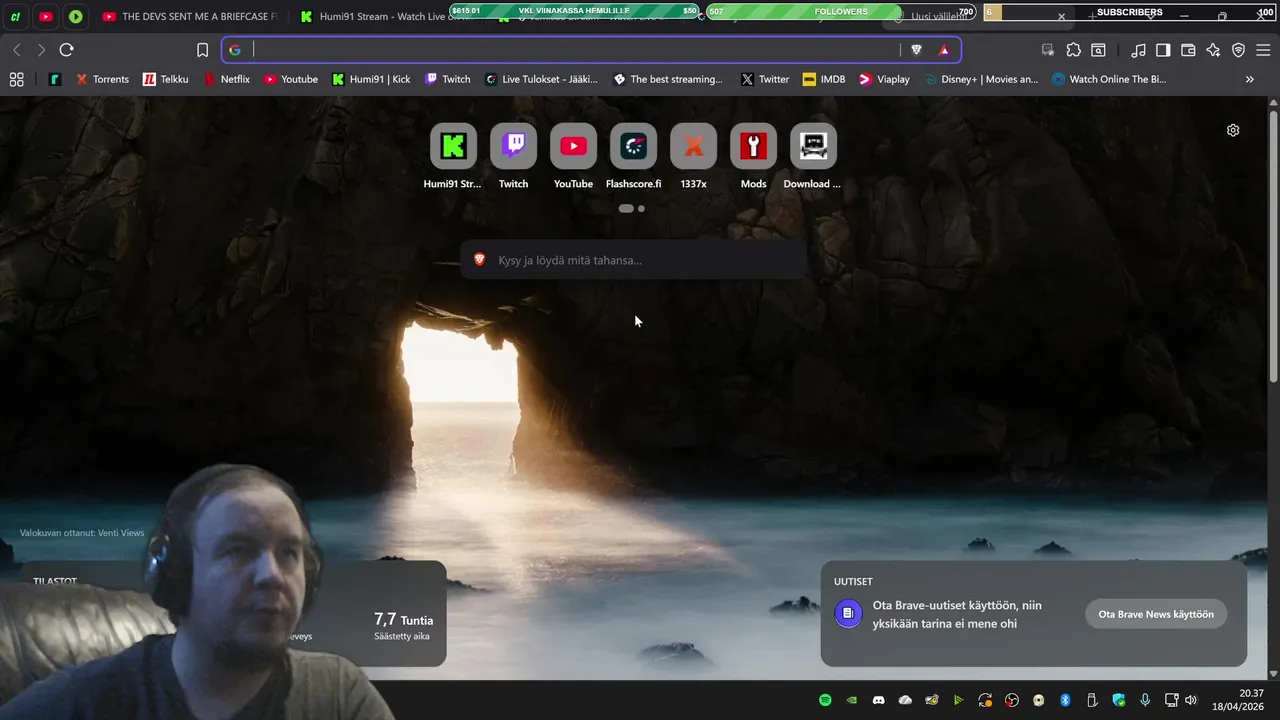This screenshot has width=1280, height=720.
Task: Toggle the sidebar panel icon
Action: point(1163,50)
